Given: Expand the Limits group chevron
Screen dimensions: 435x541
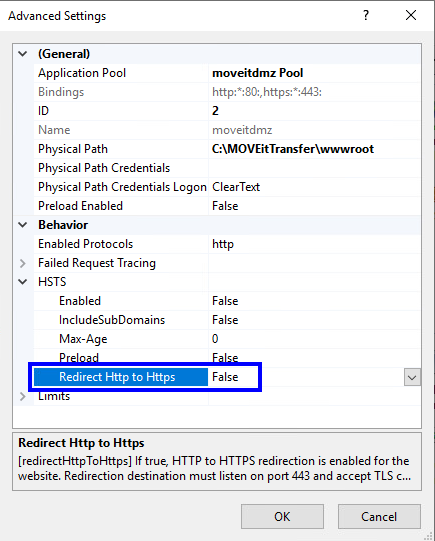Looking at the screenshot, I should pyautogui.click(x=23, y=396).
